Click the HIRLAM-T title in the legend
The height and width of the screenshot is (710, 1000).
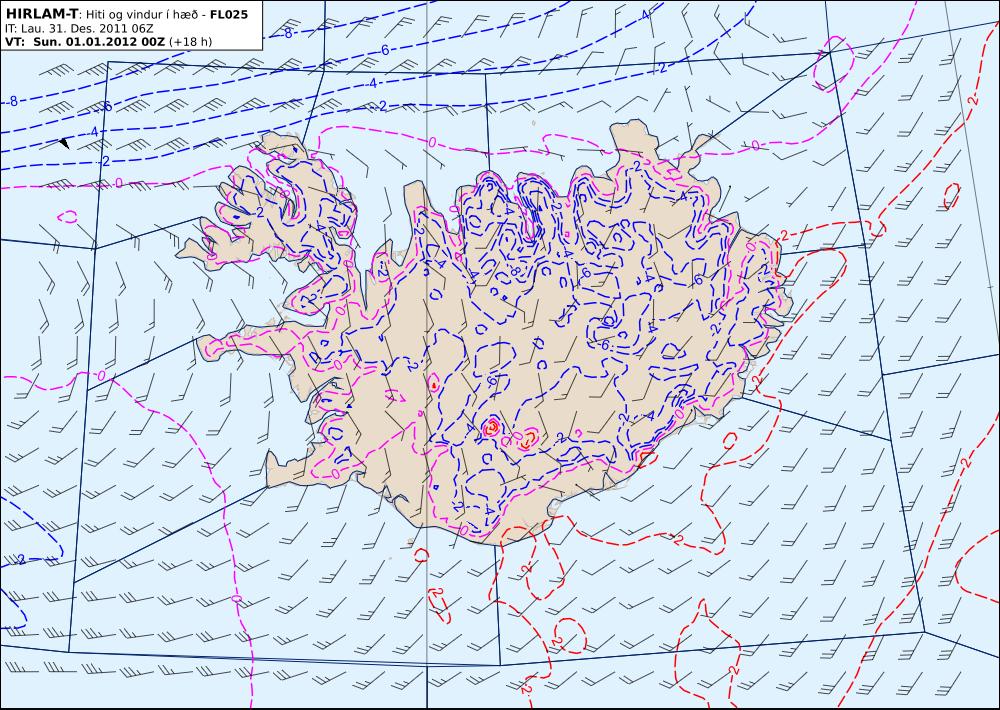point(40,14)
